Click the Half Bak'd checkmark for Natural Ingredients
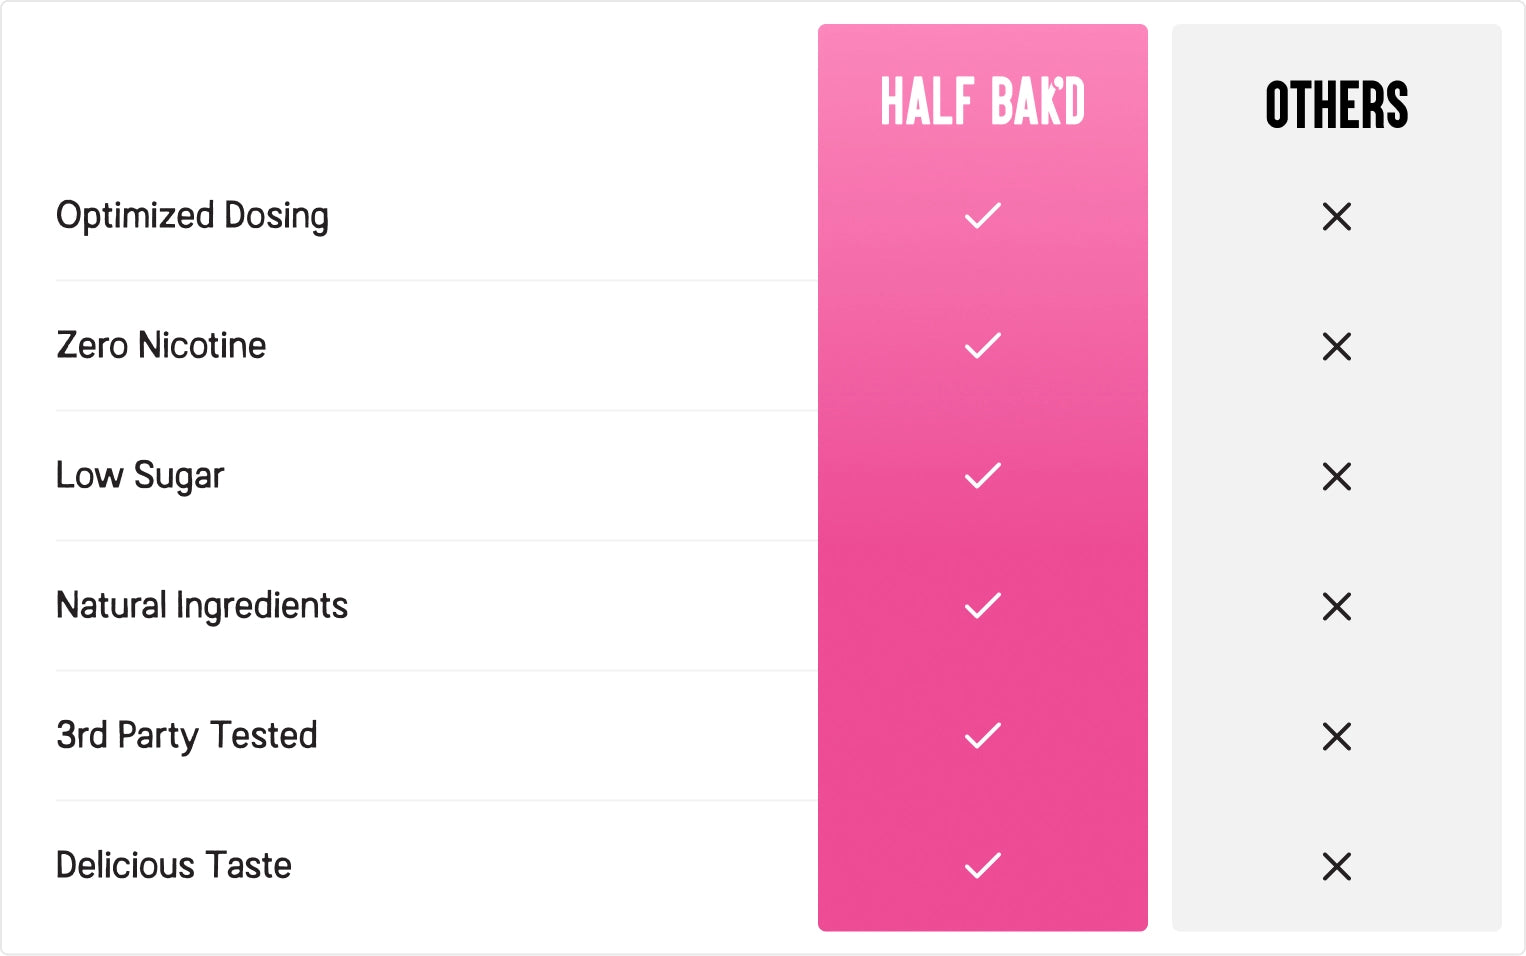 point(982,606)
